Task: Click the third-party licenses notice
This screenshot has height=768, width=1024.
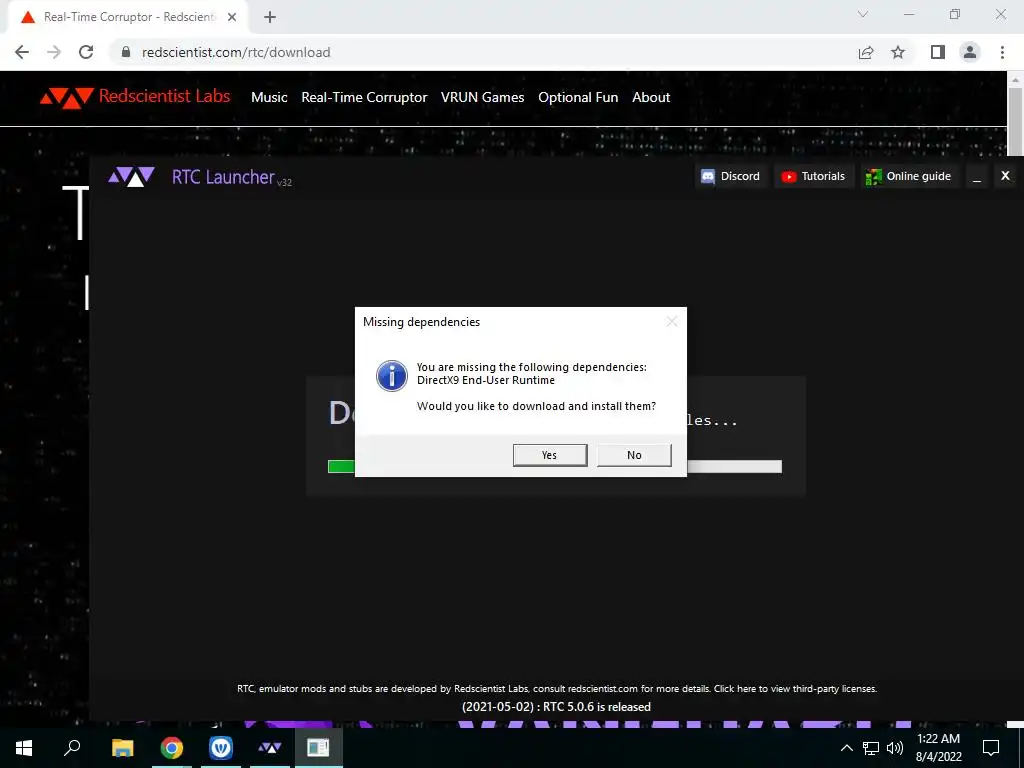Action: click(x=556, y=688)
